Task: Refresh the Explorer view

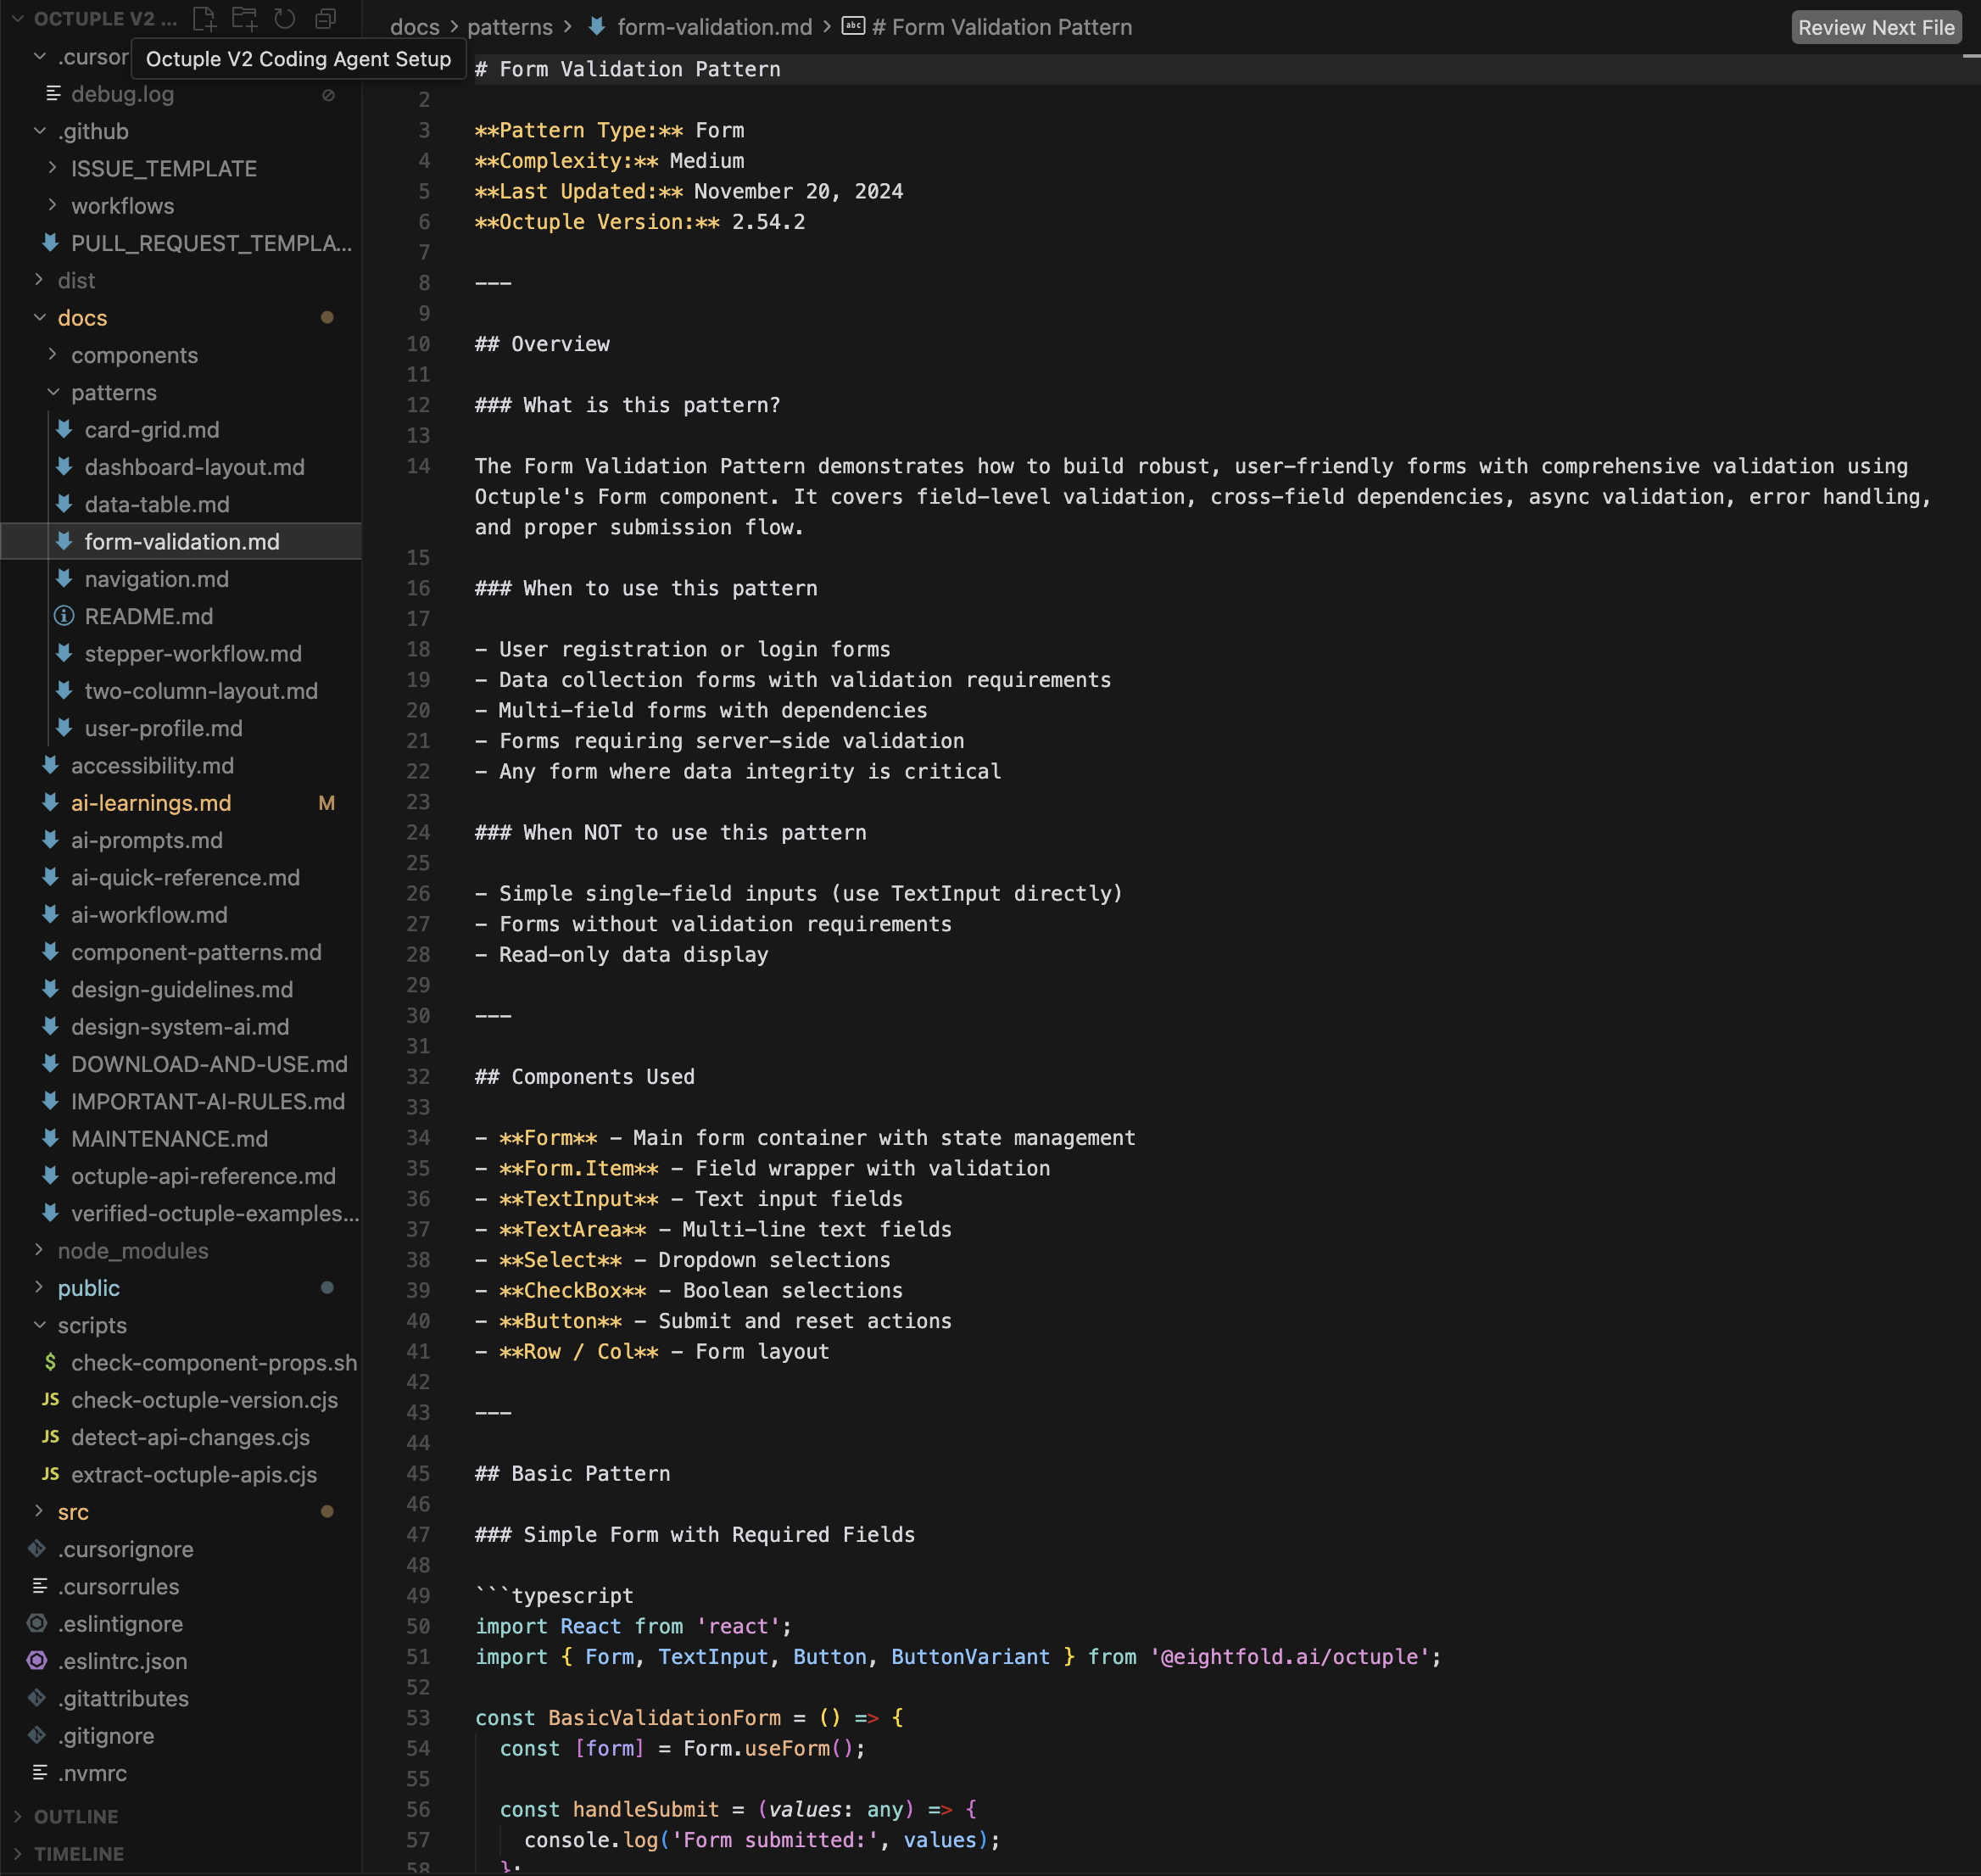Action: 285,18
